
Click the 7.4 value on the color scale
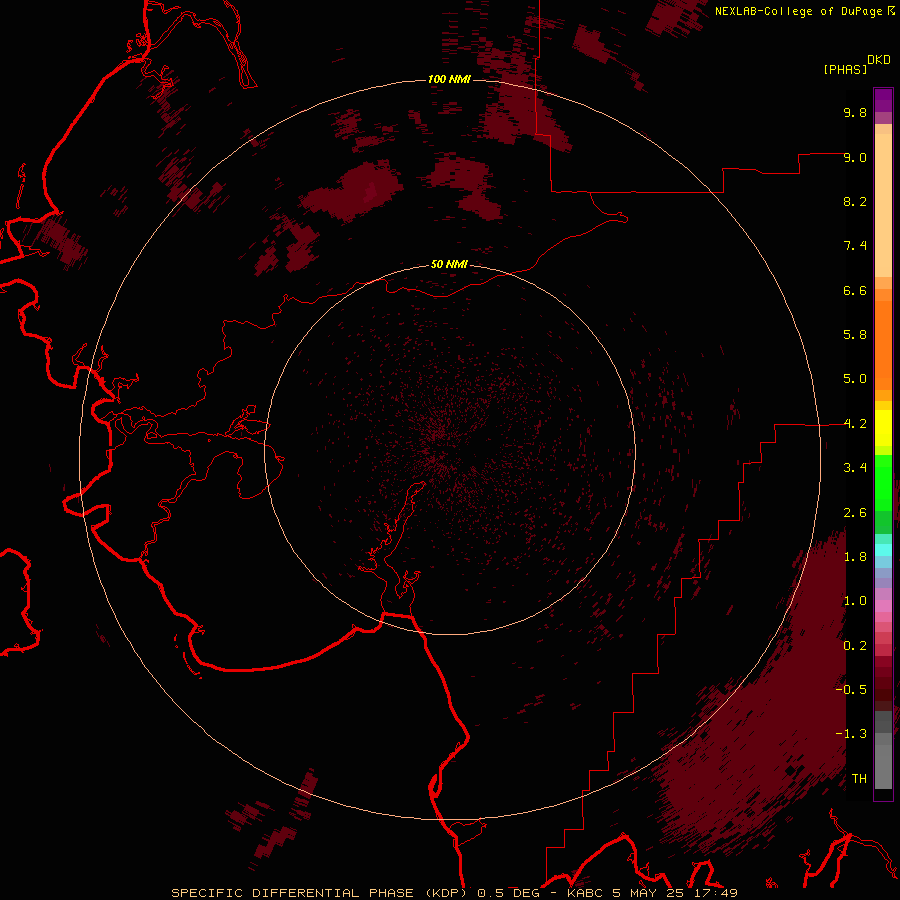point(855,246)
